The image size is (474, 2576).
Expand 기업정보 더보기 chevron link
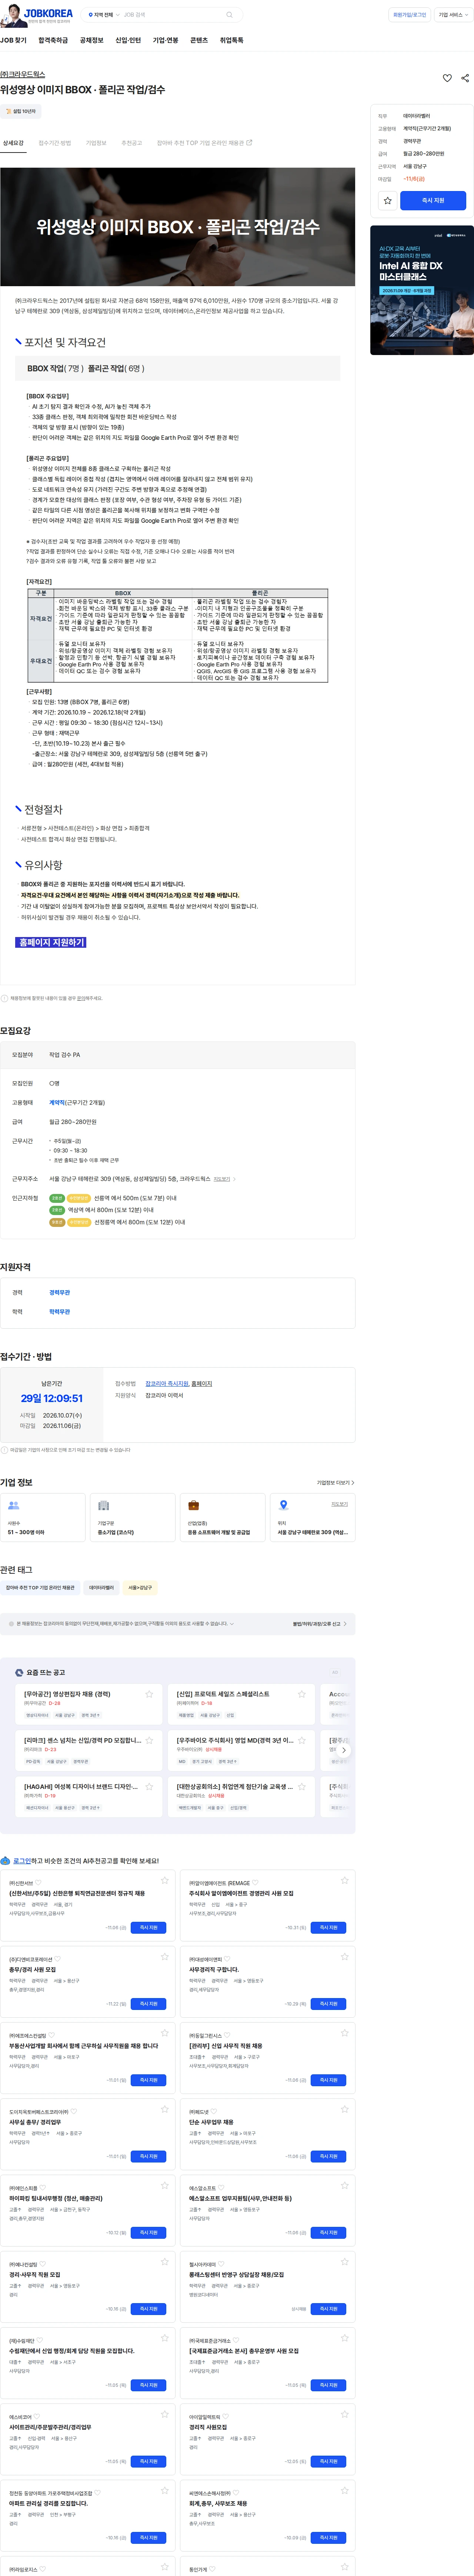coord(336,1483)
